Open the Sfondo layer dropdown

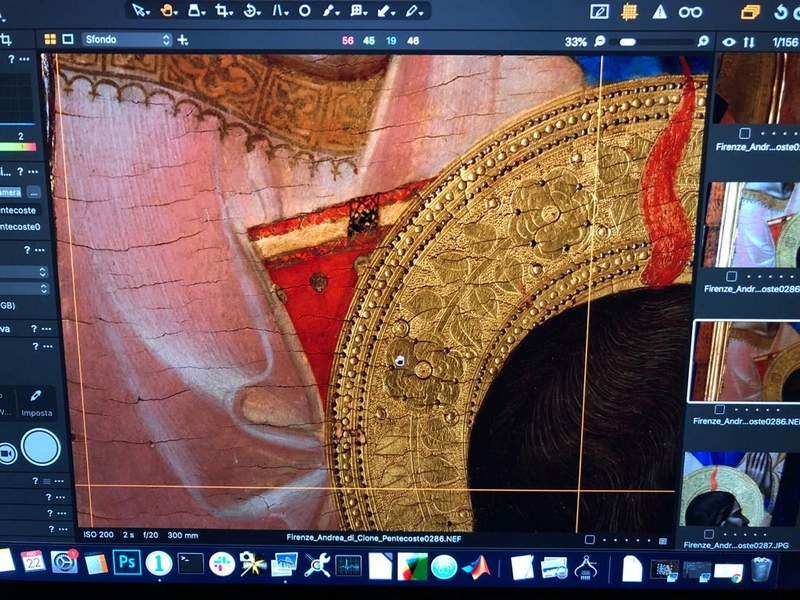pyautogui.click(x=126, y=40)
